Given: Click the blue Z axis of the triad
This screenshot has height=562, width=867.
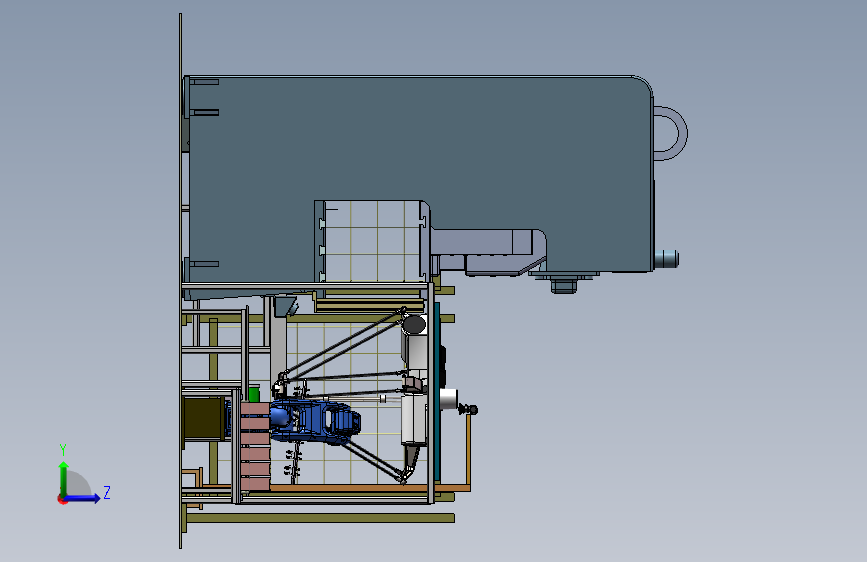Looking at the screenshot, I should click(x=83, y=498).
